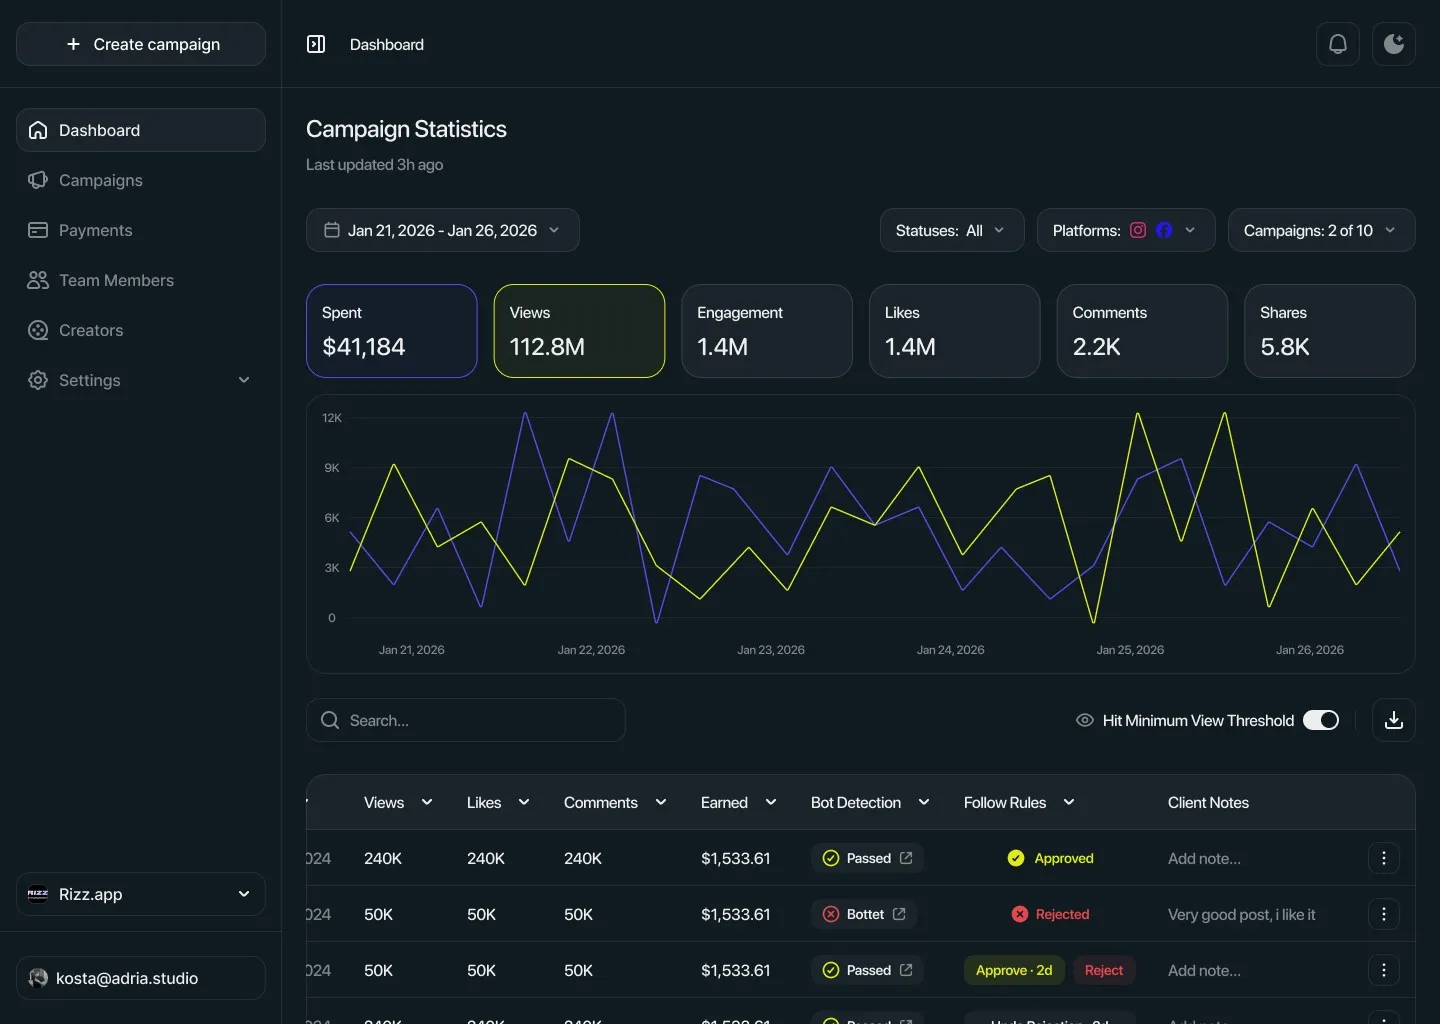The image size is (1440, 1024).
Task: Click the search magnifier icon
Action: [x=330, y=720]
